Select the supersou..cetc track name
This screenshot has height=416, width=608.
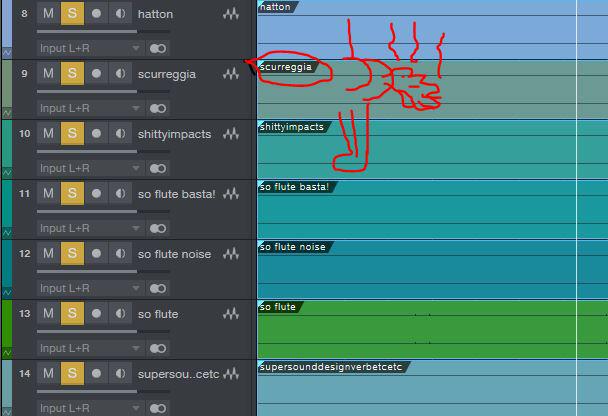tap(179, 375)
